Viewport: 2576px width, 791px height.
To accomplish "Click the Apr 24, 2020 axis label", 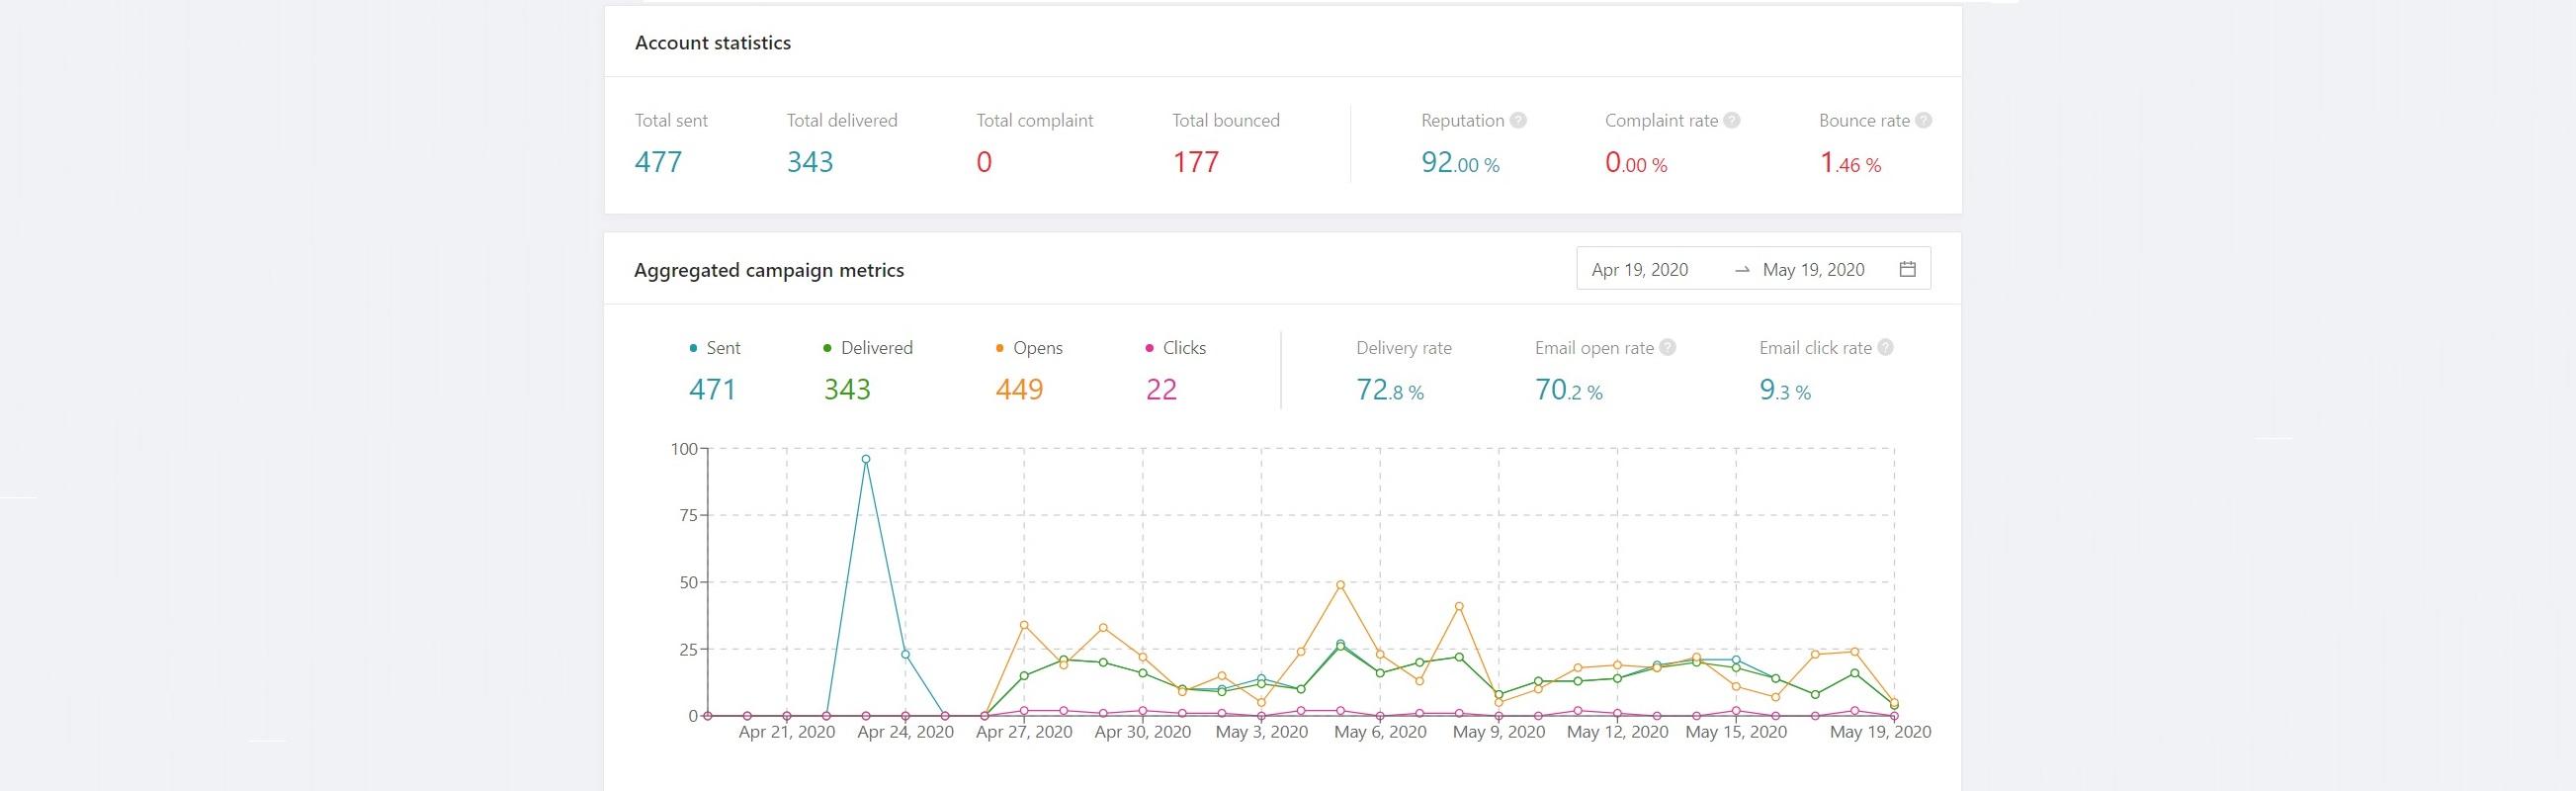I will (906, 732).
